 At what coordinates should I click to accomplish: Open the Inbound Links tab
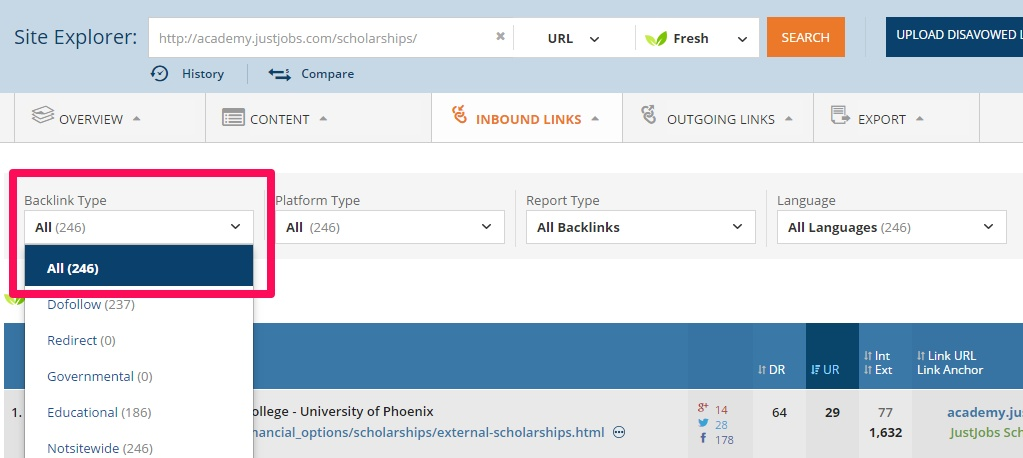[x=527, y=119]
